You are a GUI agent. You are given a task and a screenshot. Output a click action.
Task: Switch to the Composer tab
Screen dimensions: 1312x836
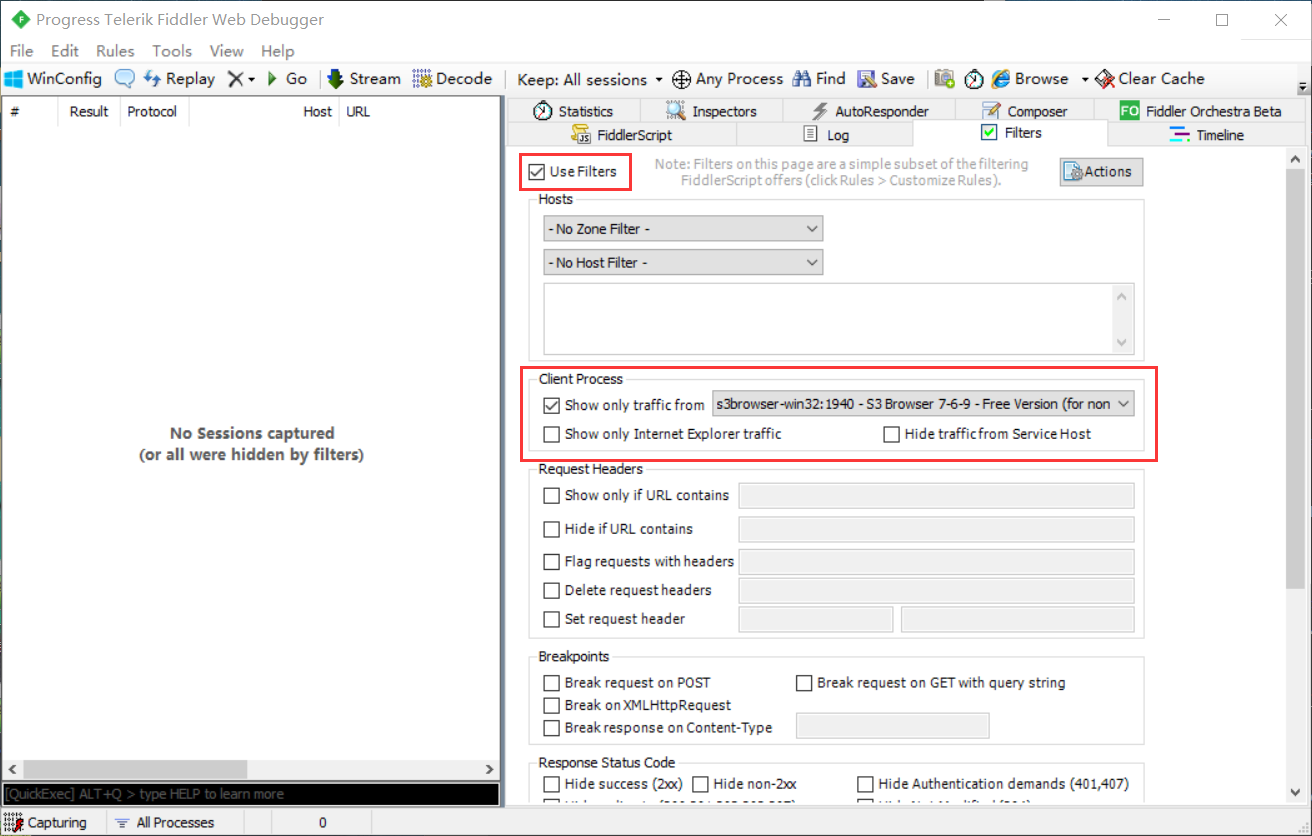click(x=1024, y=111)
